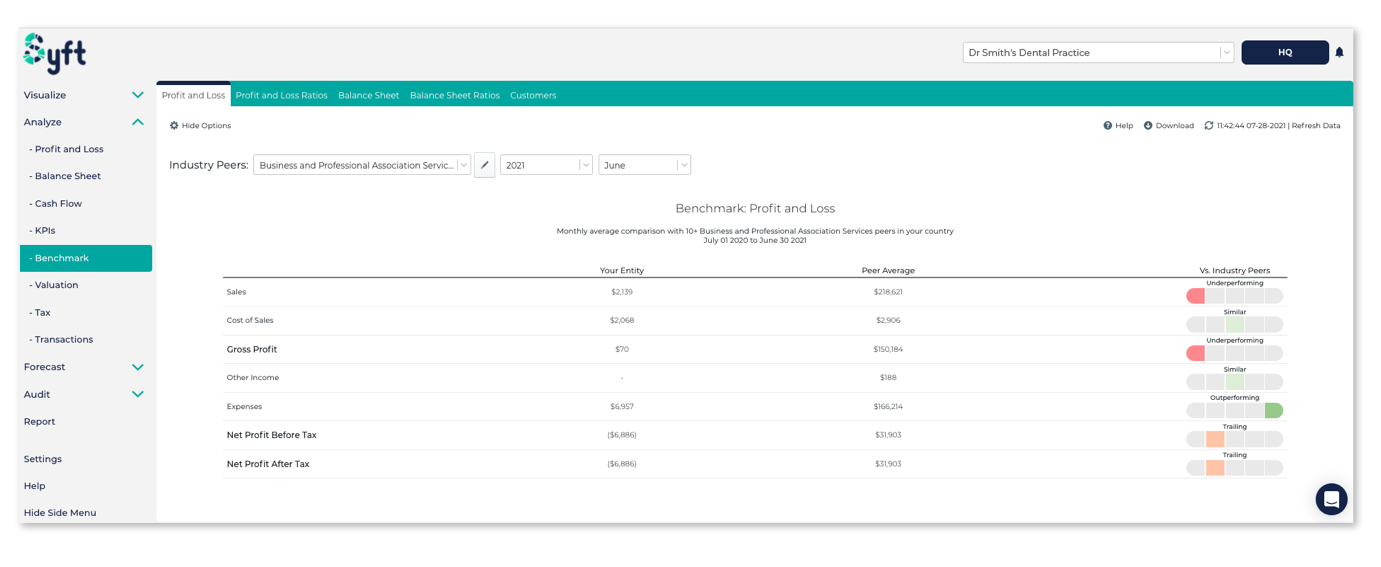Click Net Profit After Tax label
1381x567 pixels.
click(x=268, y=464)
